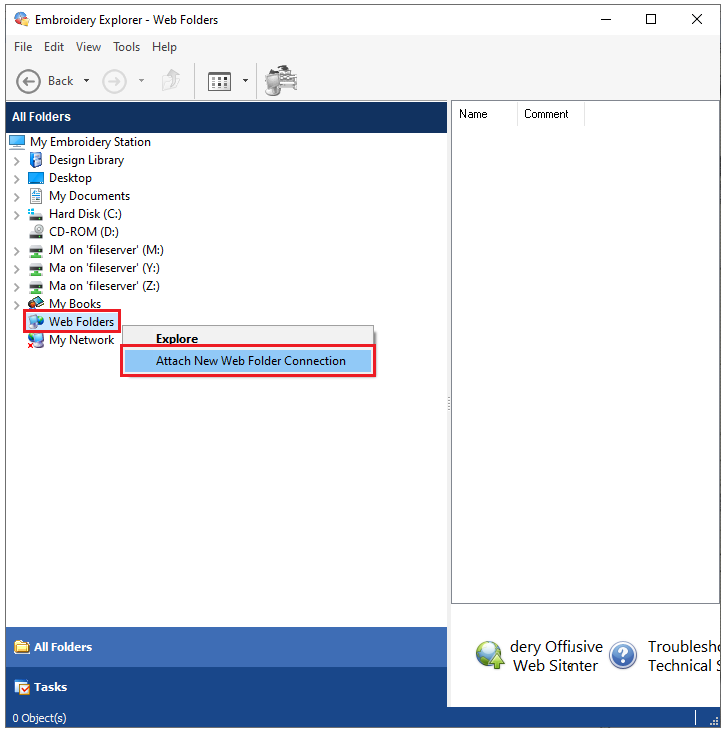Viewport: 726px width, 734px height.
Task: Click the network drive icon for (M:)
Action: (36, 251)
